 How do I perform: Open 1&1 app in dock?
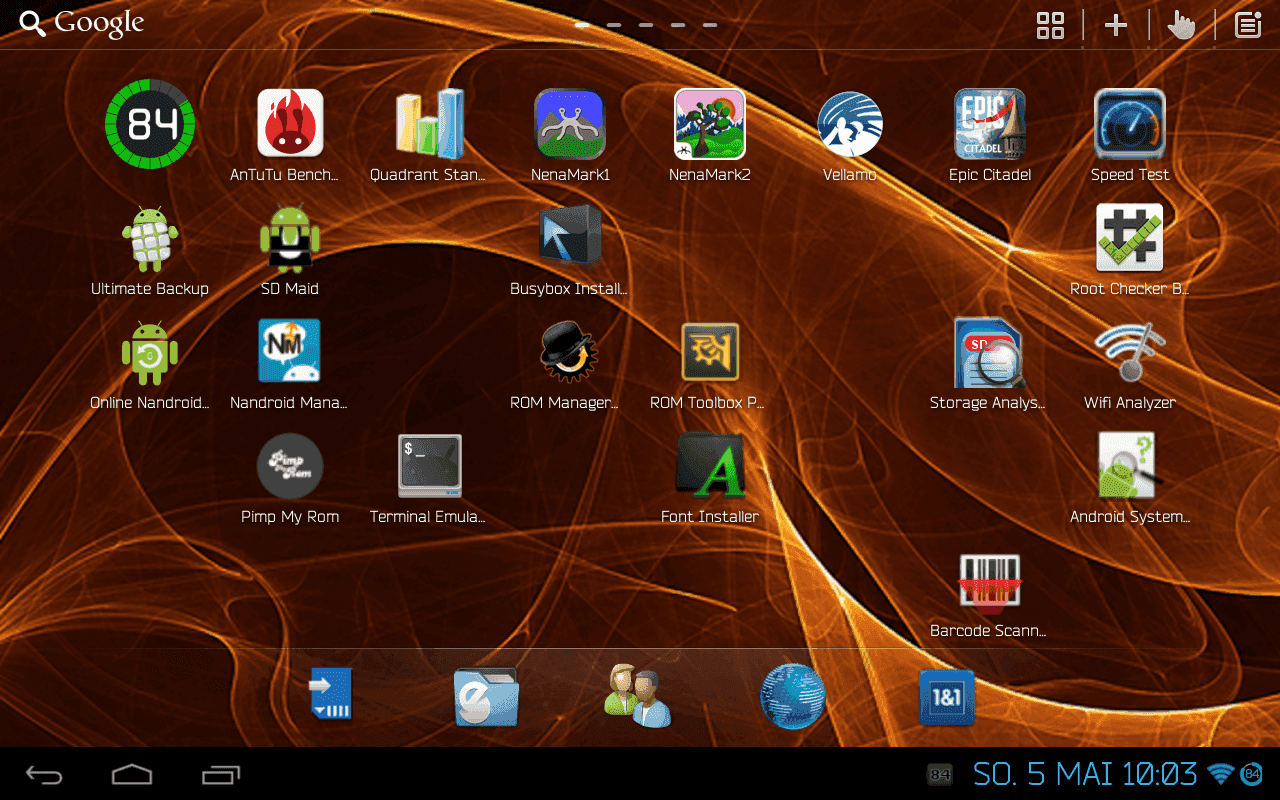pos(947,697)
